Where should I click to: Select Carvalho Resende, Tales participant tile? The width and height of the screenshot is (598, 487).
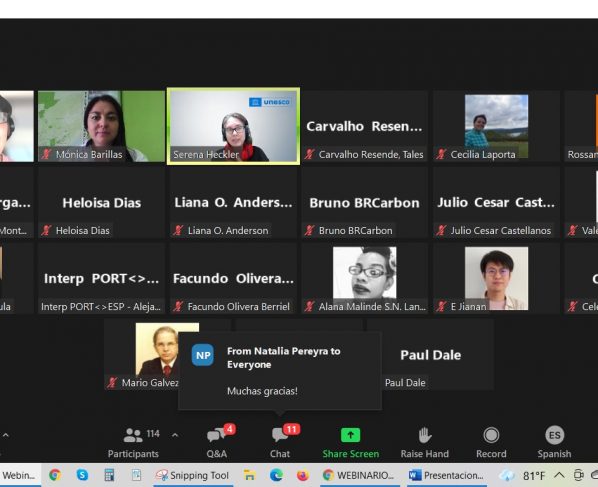click(x=365, y=126)
